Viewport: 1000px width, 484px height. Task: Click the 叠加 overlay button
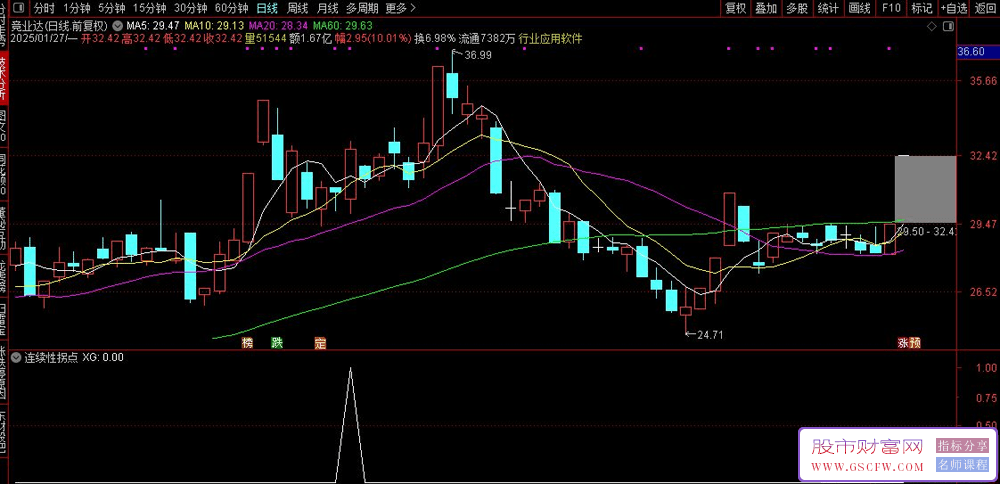[x=766, y=8]
